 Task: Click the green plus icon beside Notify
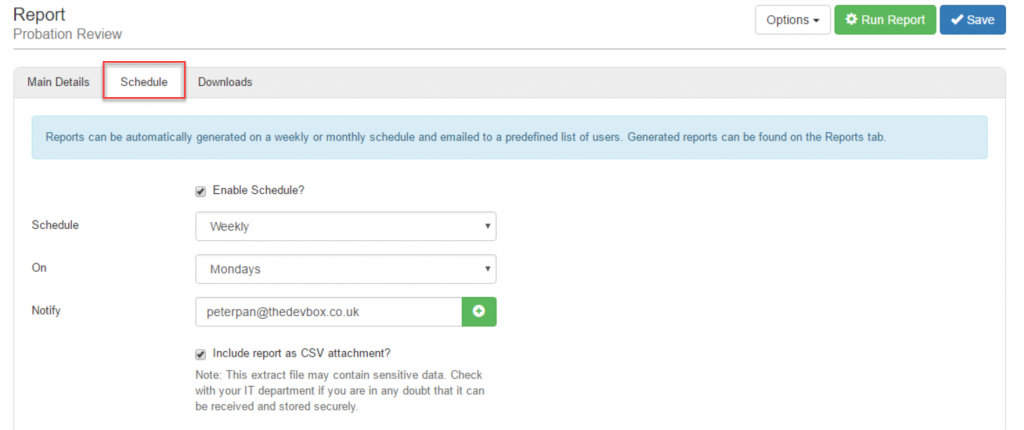pos(478,312)
